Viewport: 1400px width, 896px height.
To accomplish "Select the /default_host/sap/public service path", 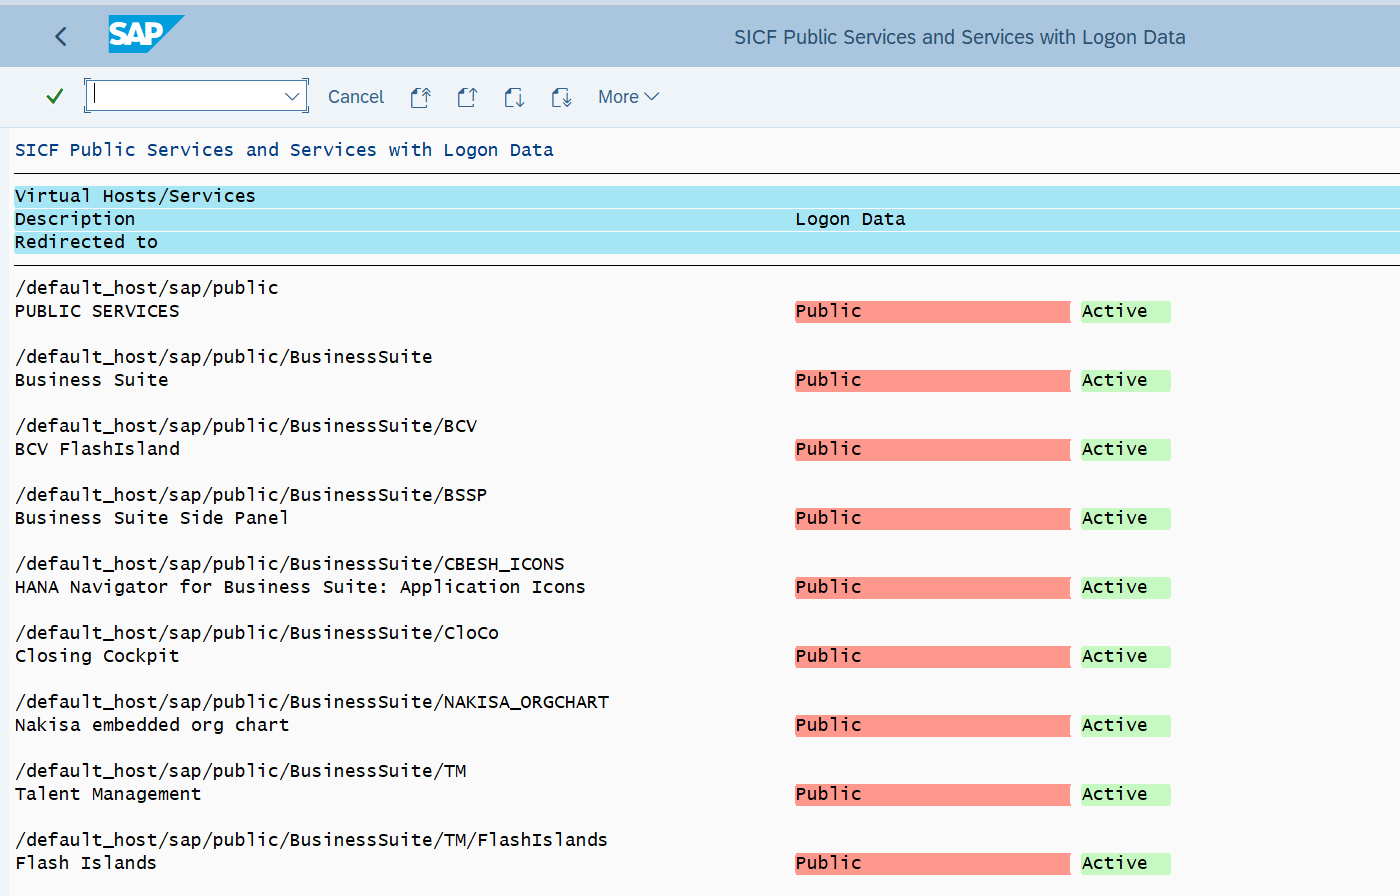I will coord(146,288).
